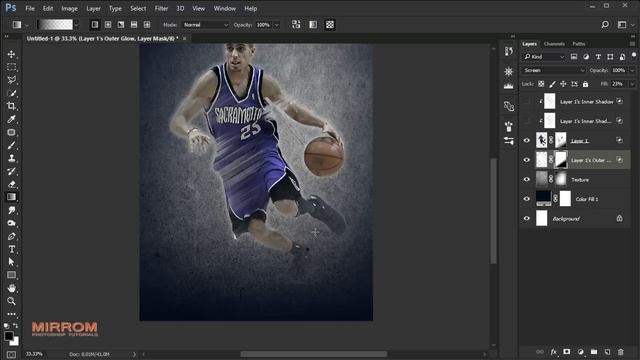Screen dimensions: 640x360
Task: Select the Eraser tool
Action: tap(11, 184)
